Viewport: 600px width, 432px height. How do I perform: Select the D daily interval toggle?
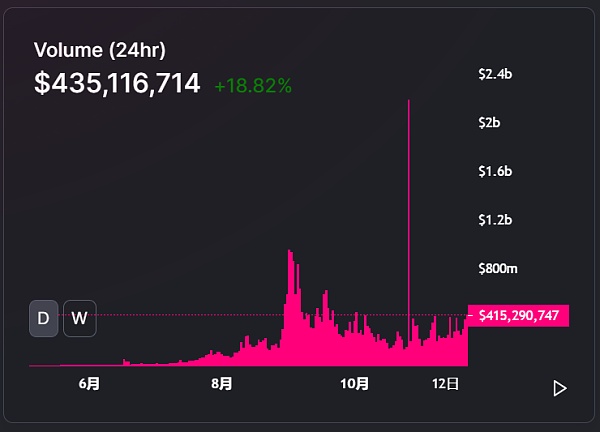[x=44, y=318]
